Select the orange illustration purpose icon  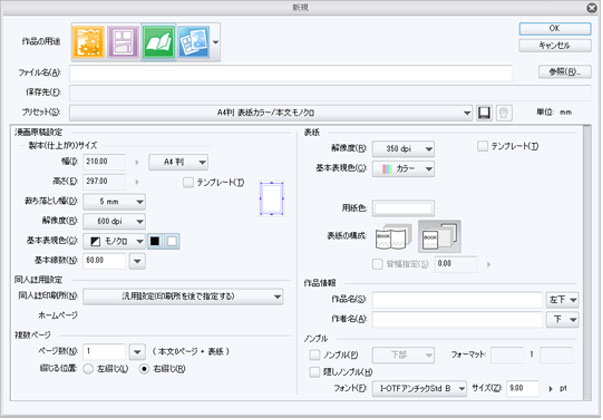(x=88, y=42)
